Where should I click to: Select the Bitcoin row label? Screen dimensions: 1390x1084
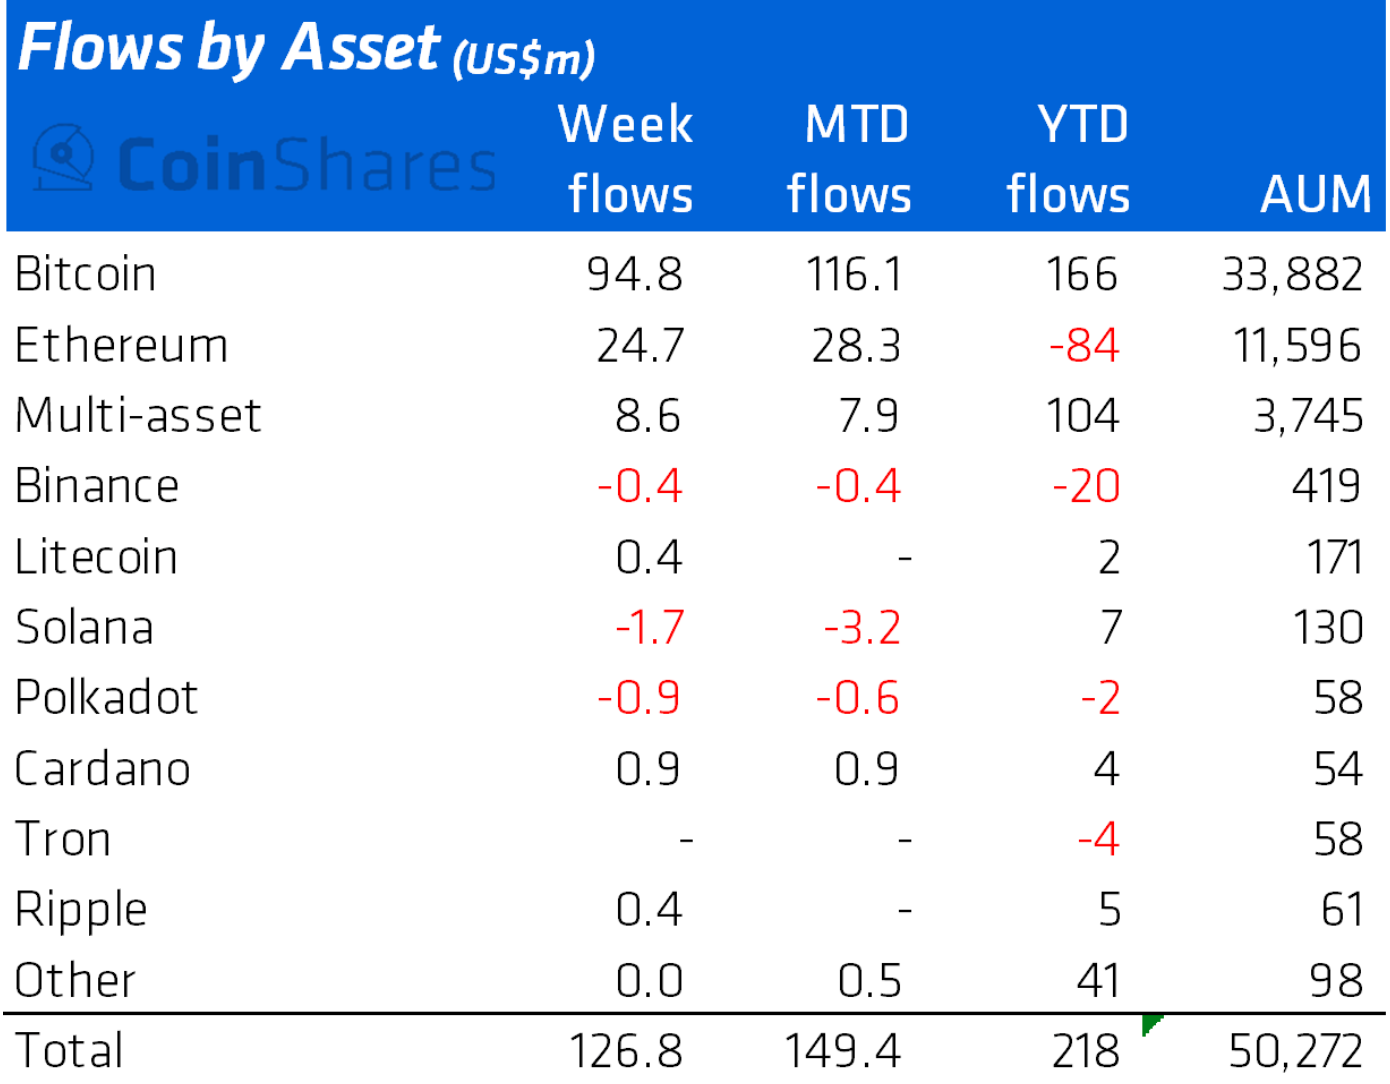86,274
